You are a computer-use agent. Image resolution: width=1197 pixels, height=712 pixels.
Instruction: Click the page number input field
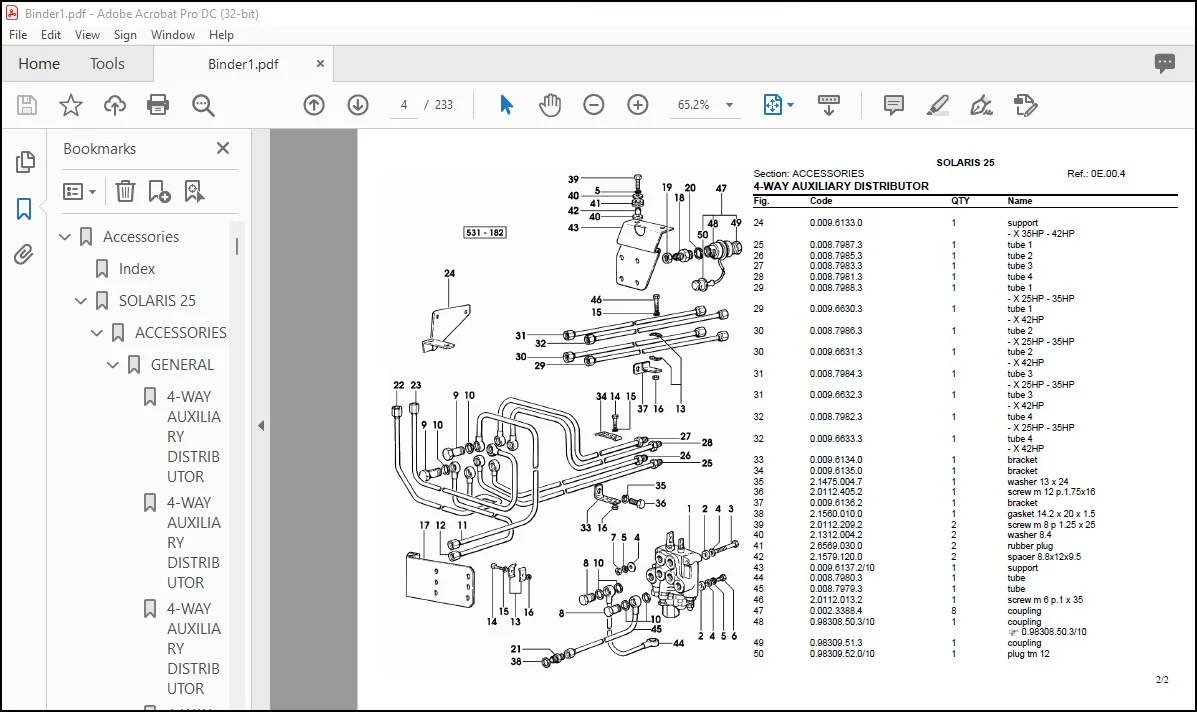403,105
